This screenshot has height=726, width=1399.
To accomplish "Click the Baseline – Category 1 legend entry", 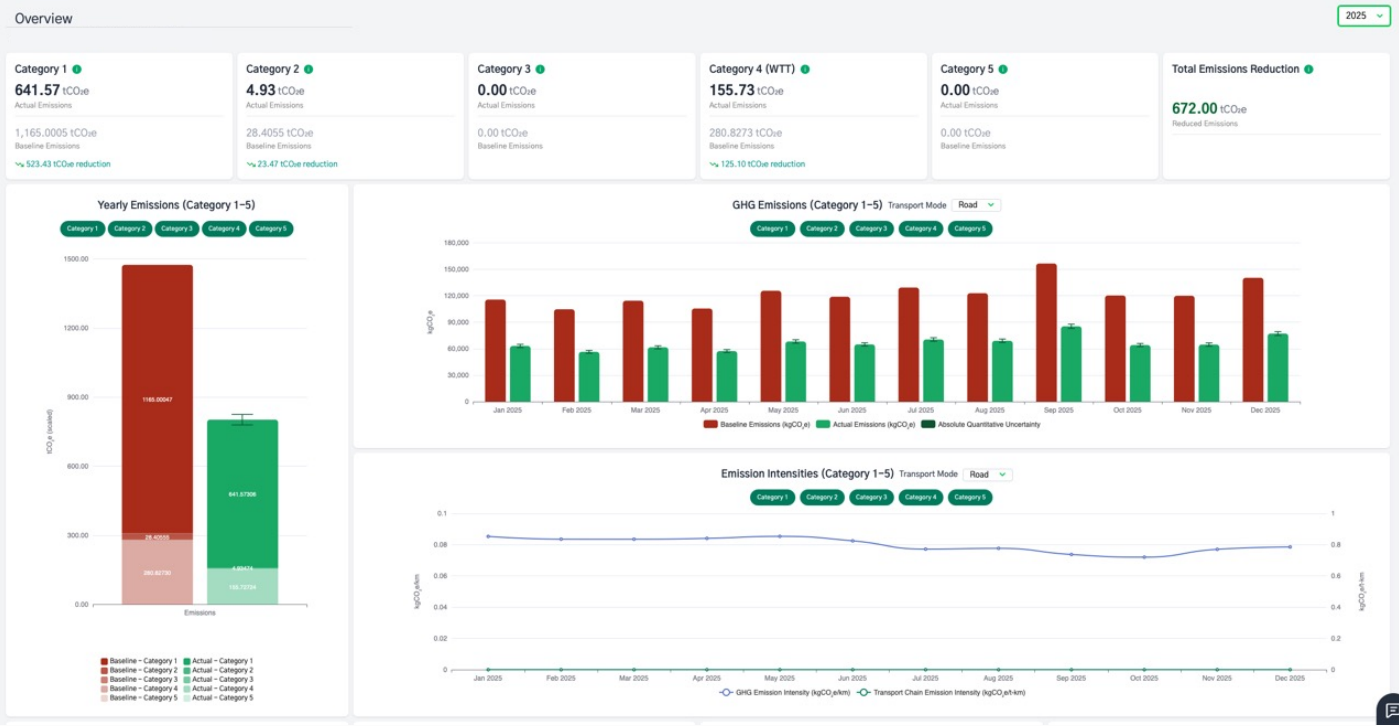I will 138,661.
